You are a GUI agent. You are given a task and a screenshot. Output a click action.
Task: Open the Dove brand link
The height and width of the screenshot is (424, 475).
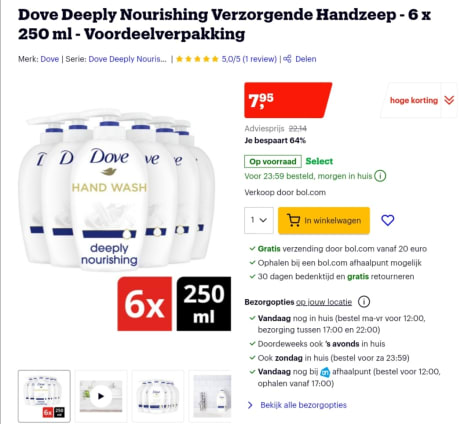[50, 59]
